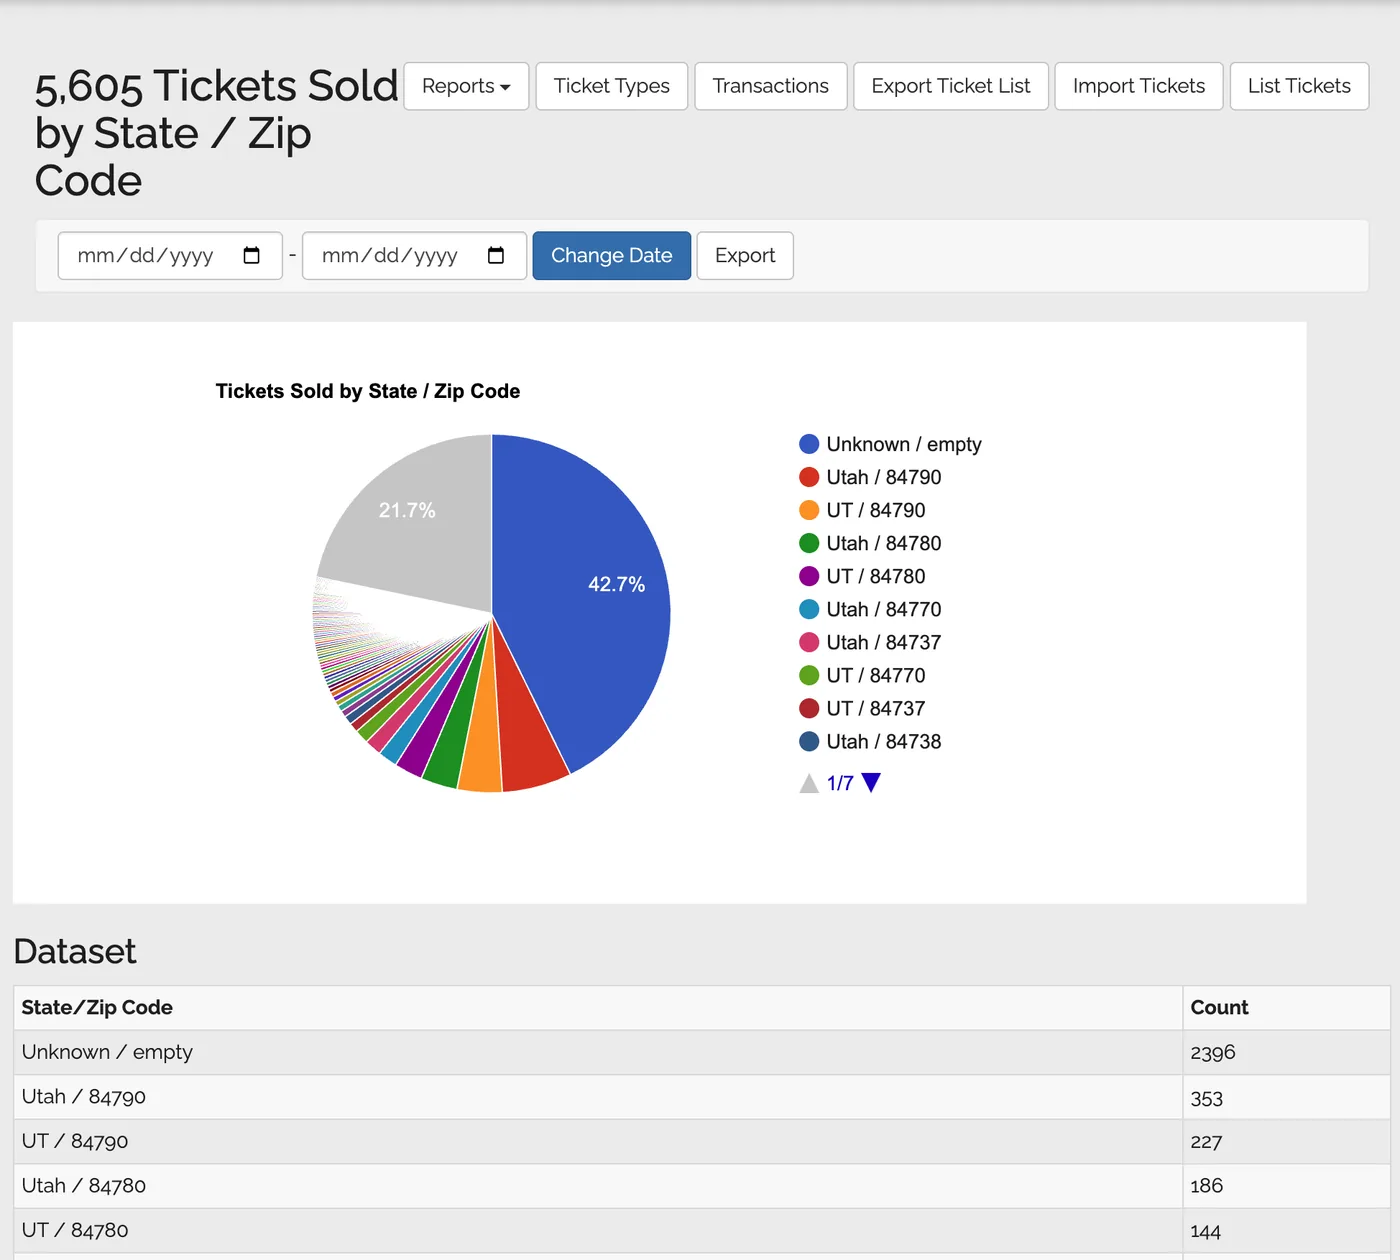Click the chart title text
Screen dimensions: 1400x1260
click(x=368, y=391)
